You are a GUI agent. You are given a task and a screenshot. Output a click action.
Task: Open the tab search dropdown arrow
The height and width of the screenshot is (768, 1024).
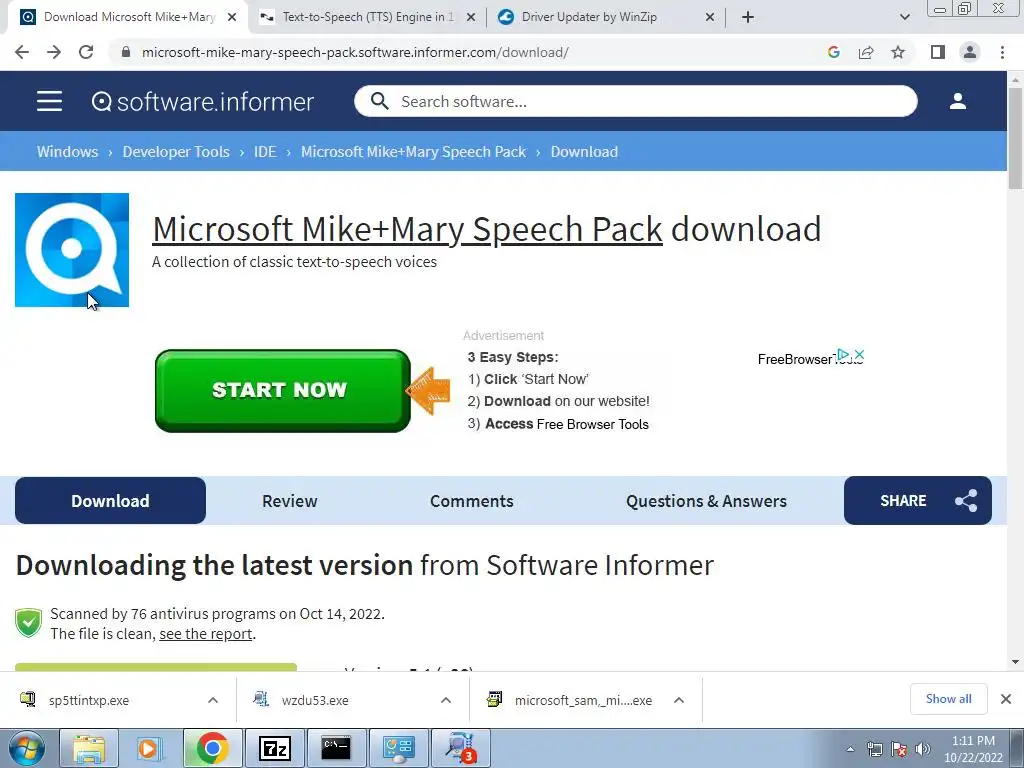[x=904, y=17]
